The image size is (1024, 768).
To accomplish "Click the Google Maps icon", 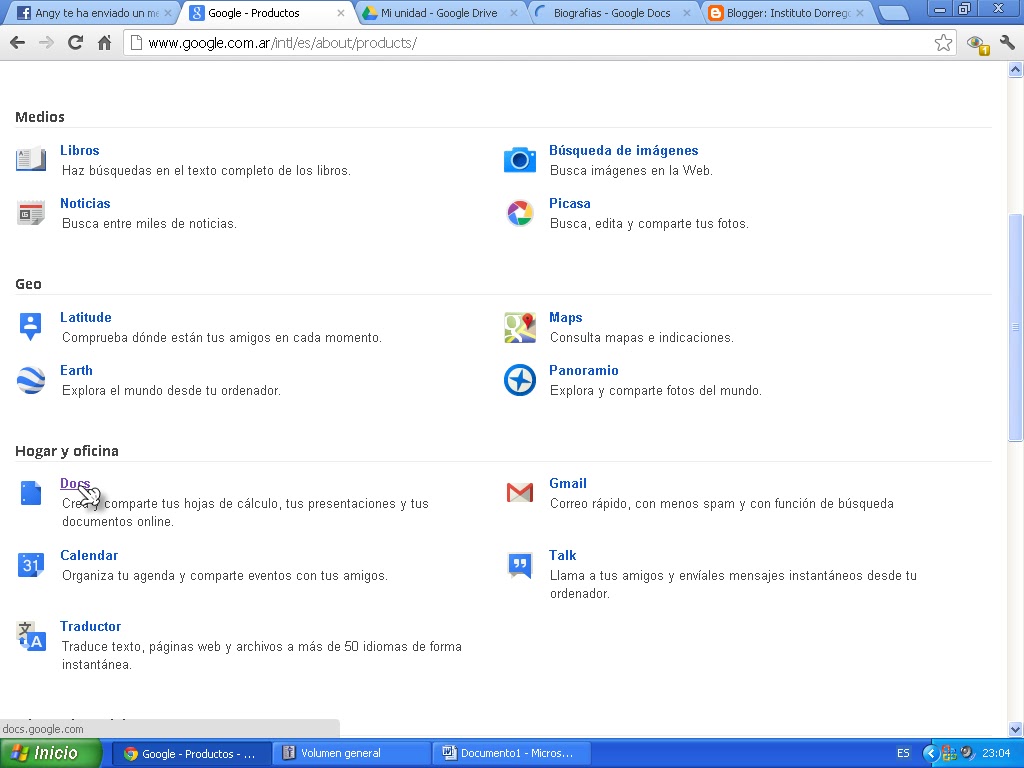I will point(520,327).
